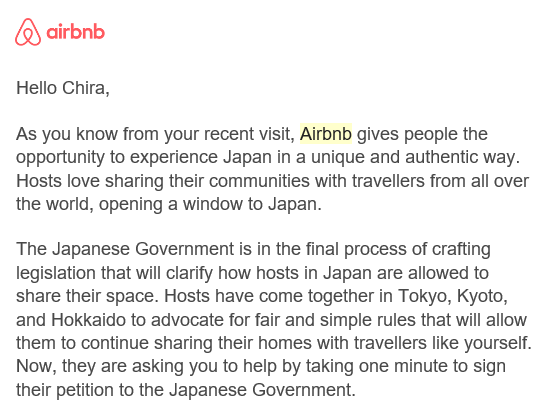Click the word crafting
The image size is (542, 412).
point(461,250)
